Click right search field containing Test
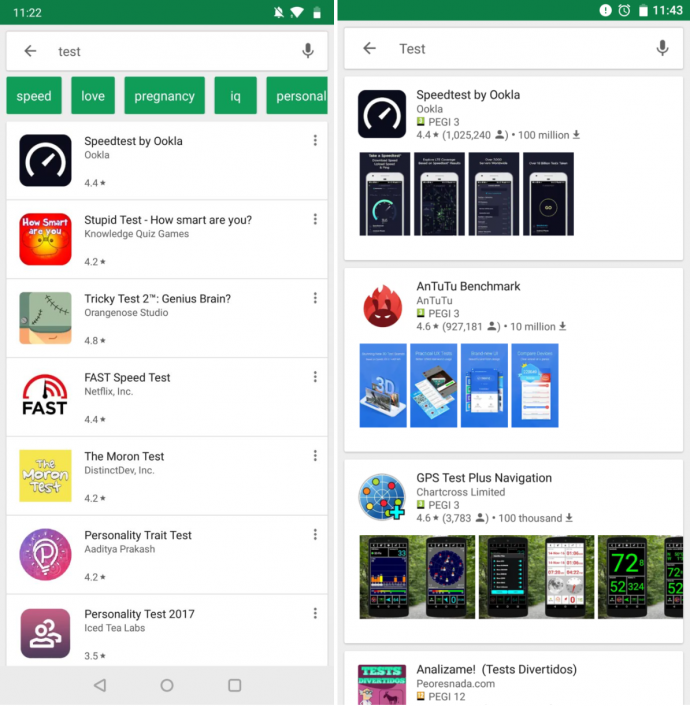 [x=513, y=48]
